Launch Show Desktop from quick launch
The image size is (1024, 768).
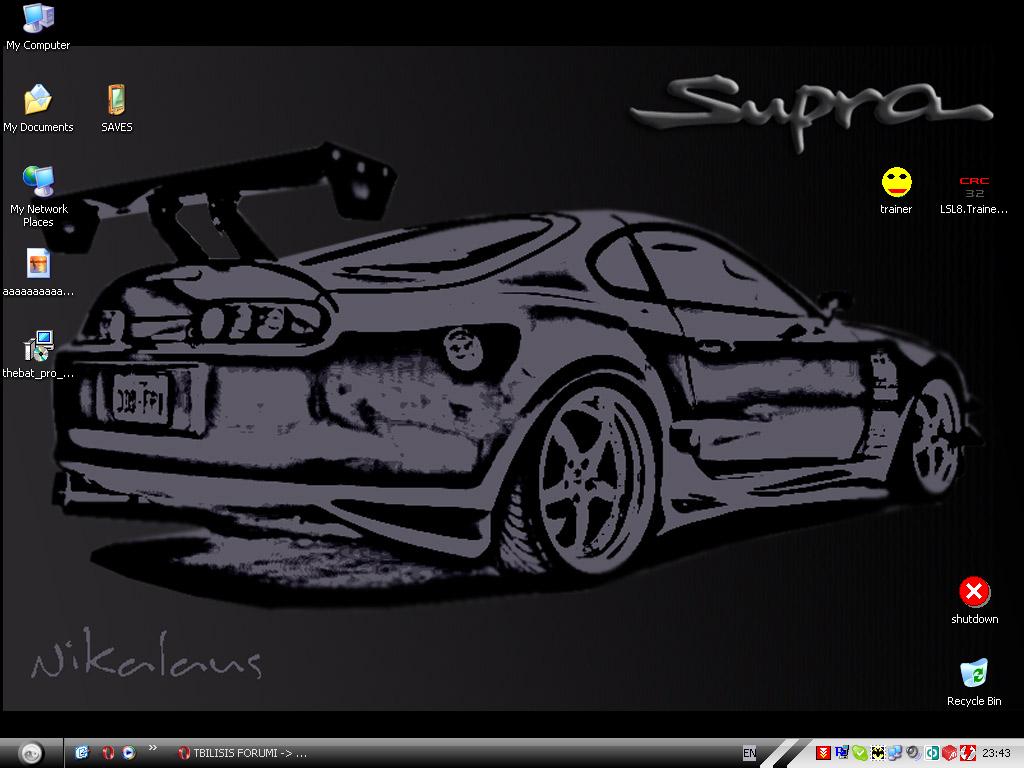(82, 752)
